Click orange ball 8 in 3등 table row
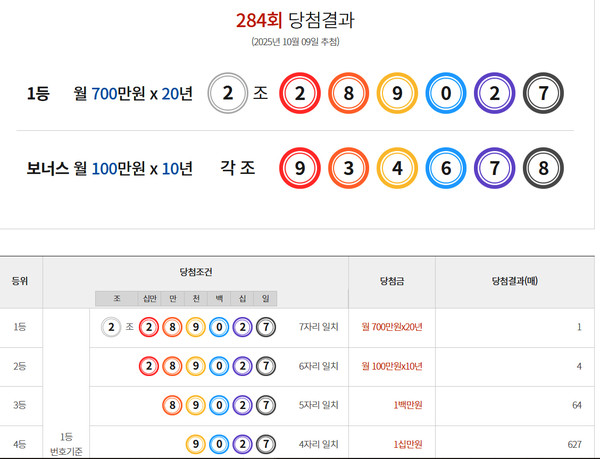 172,405
